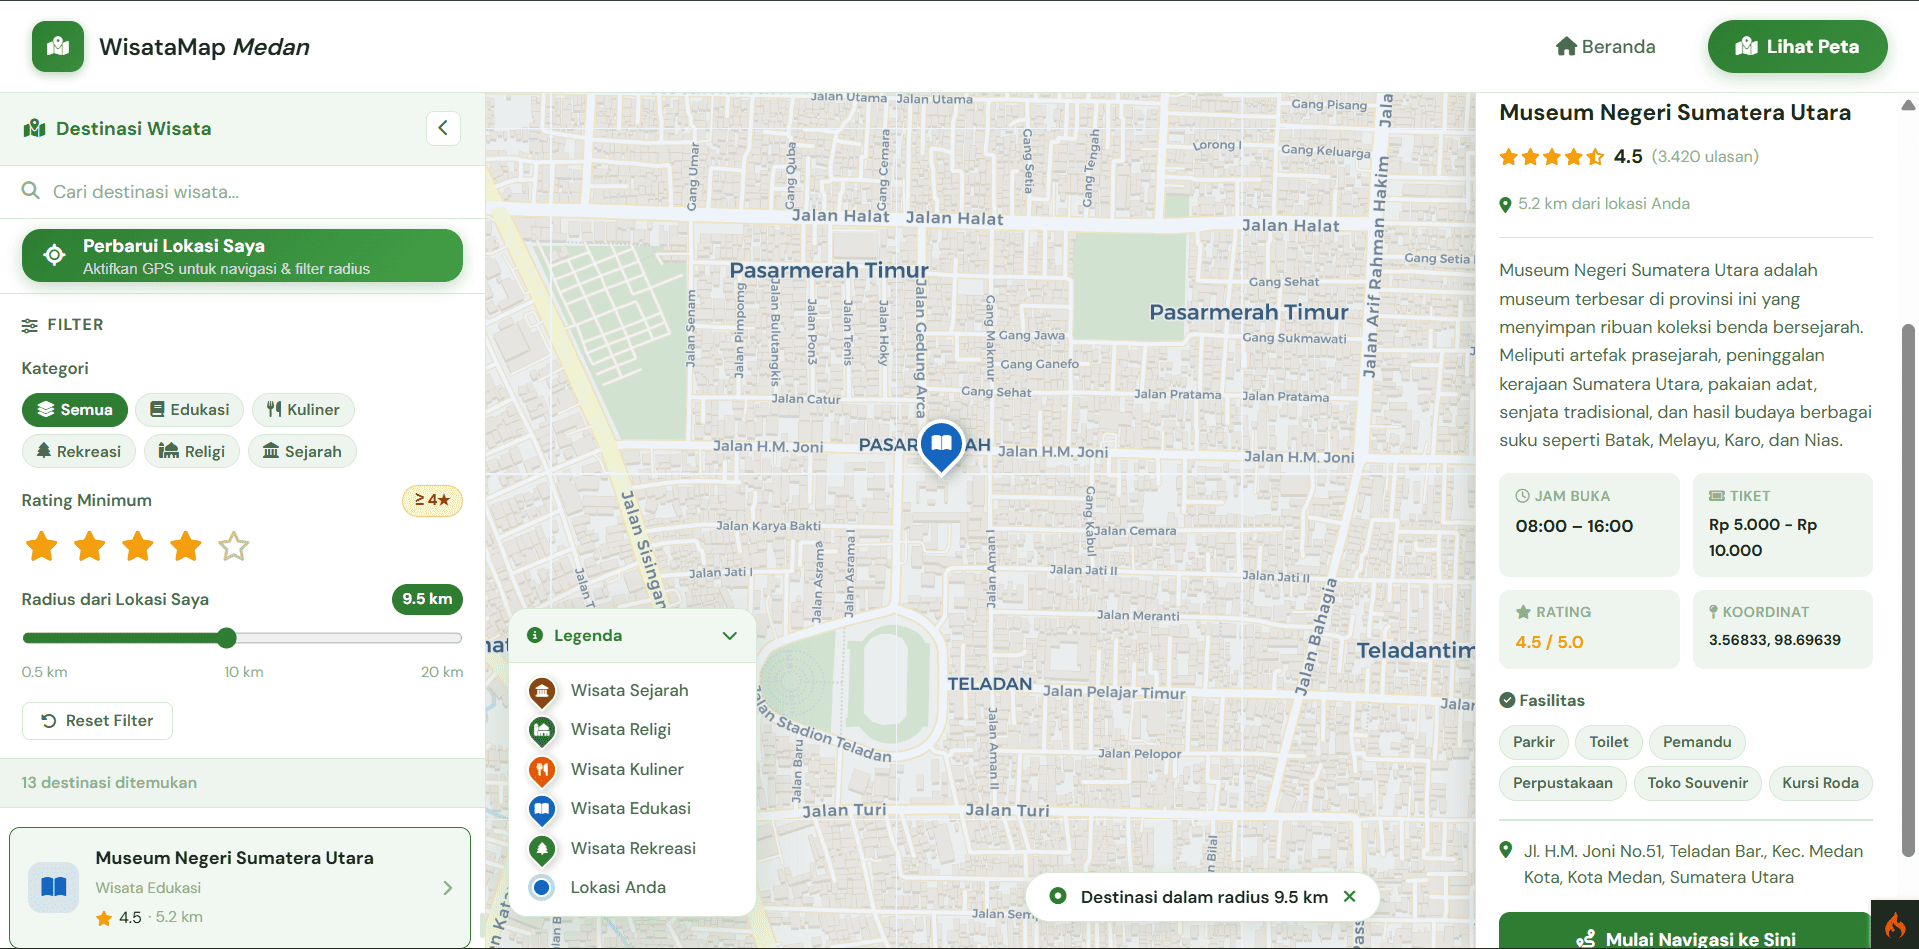Image resolution: width=1919 pixels, height=949 pixels.
Task: Click the green radius status dot
Action: [1058, 897]
